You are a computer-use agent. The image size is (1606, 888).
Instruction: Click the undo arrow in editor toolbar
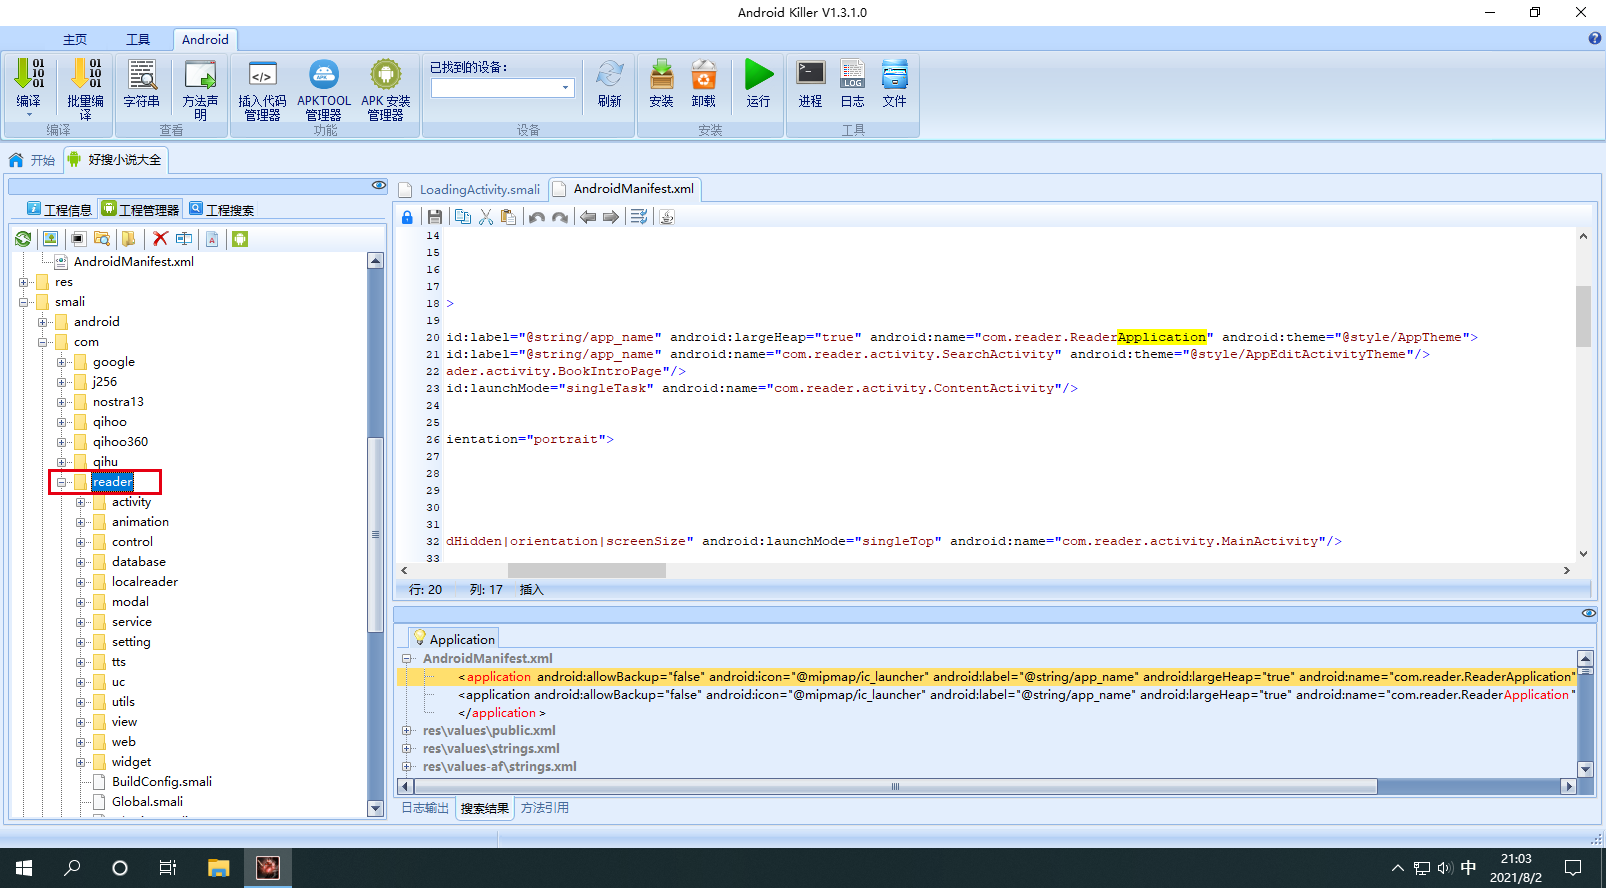pyautogui.click(x=537, y=217)
